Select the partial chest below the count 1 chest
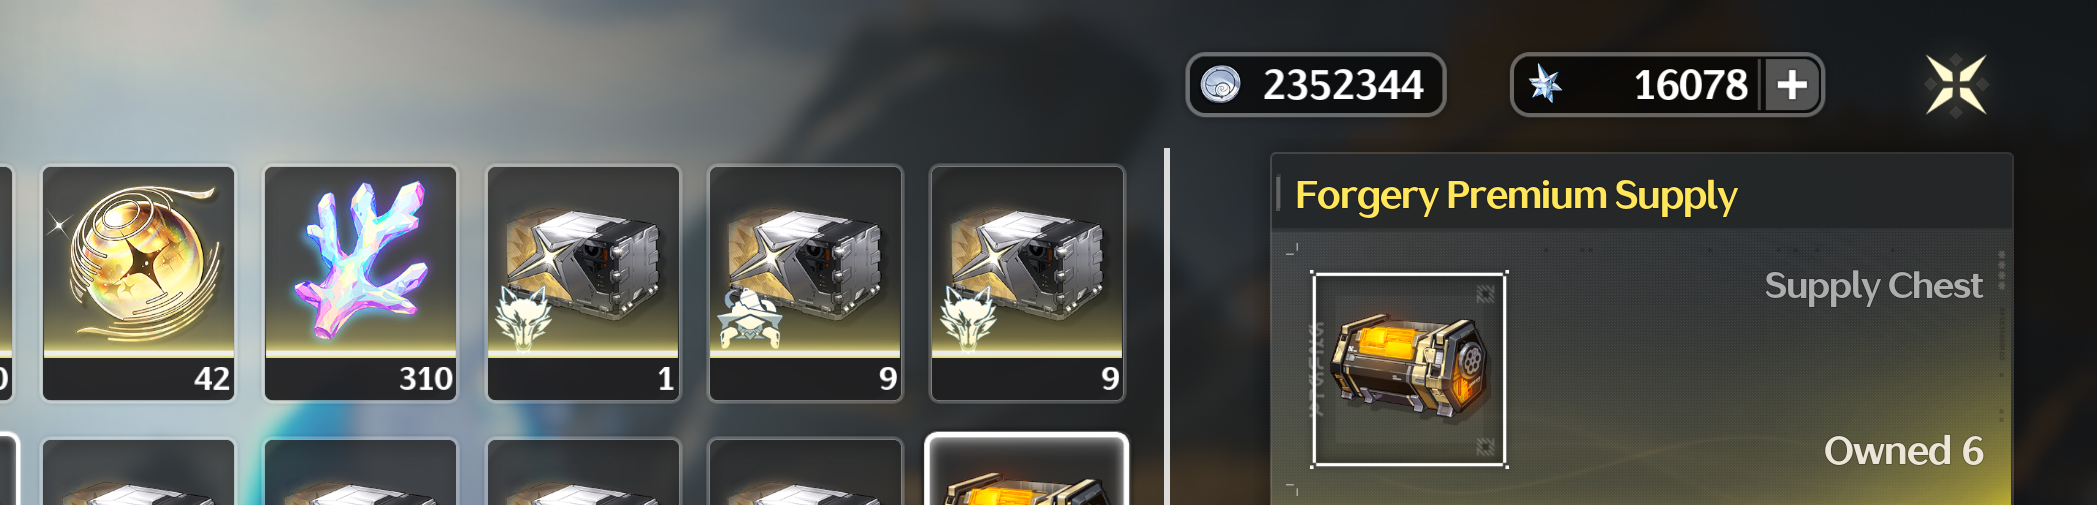Image resolution: width=2097 pixels, height=505 pixels. pos(583,472)
